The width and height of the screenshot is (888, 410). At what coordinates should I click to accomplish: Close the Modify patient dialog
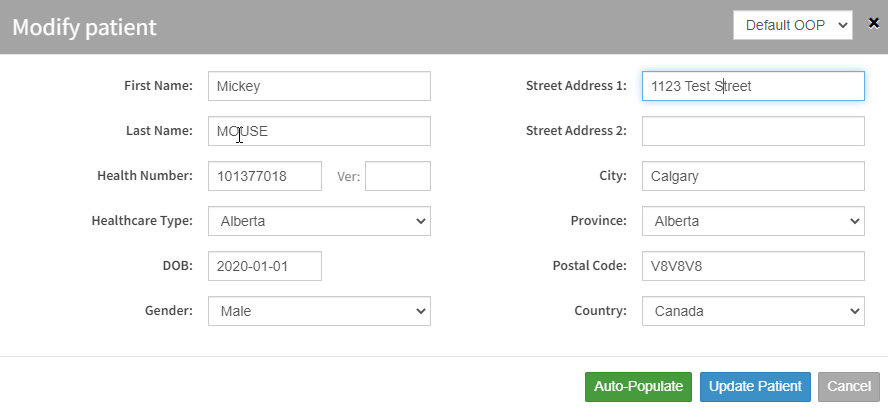pos(873,23)
